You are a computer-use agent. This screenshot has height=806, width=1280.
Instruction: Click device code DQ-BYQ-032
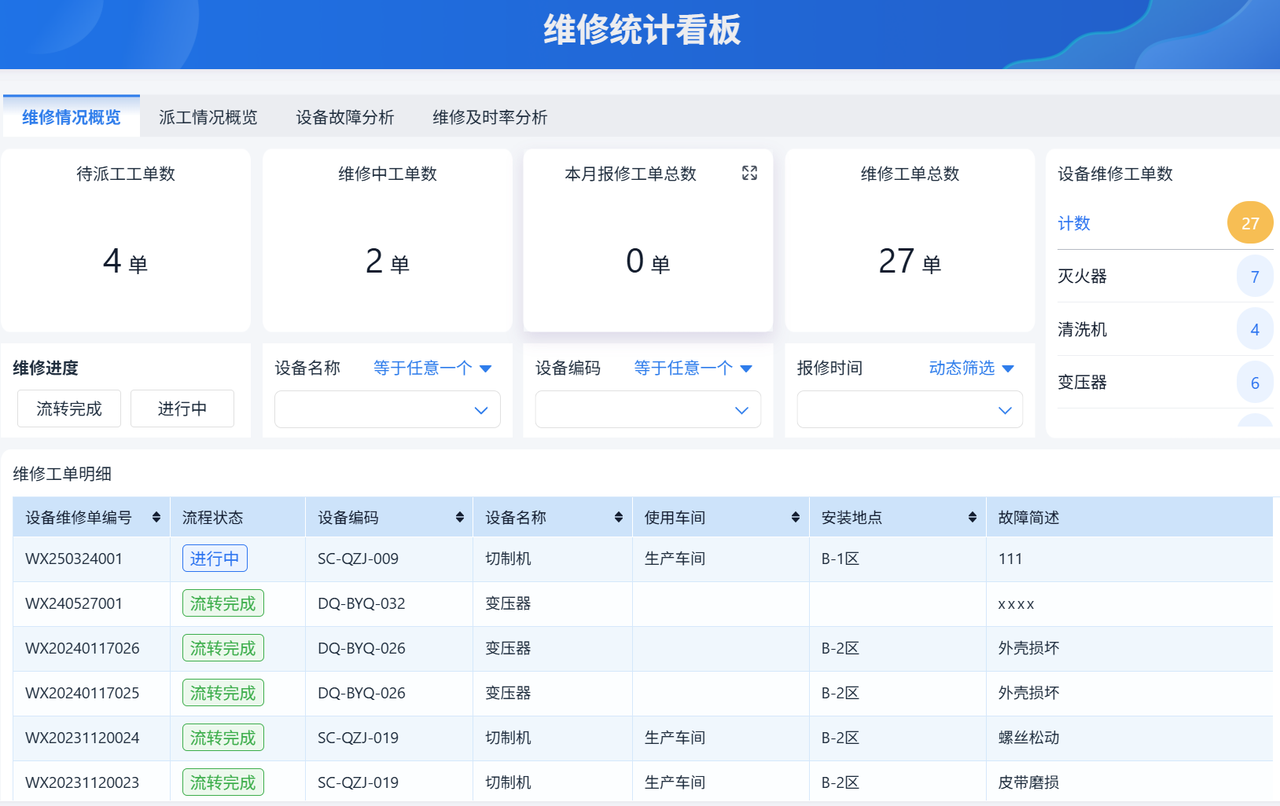[x=362, y=604]
